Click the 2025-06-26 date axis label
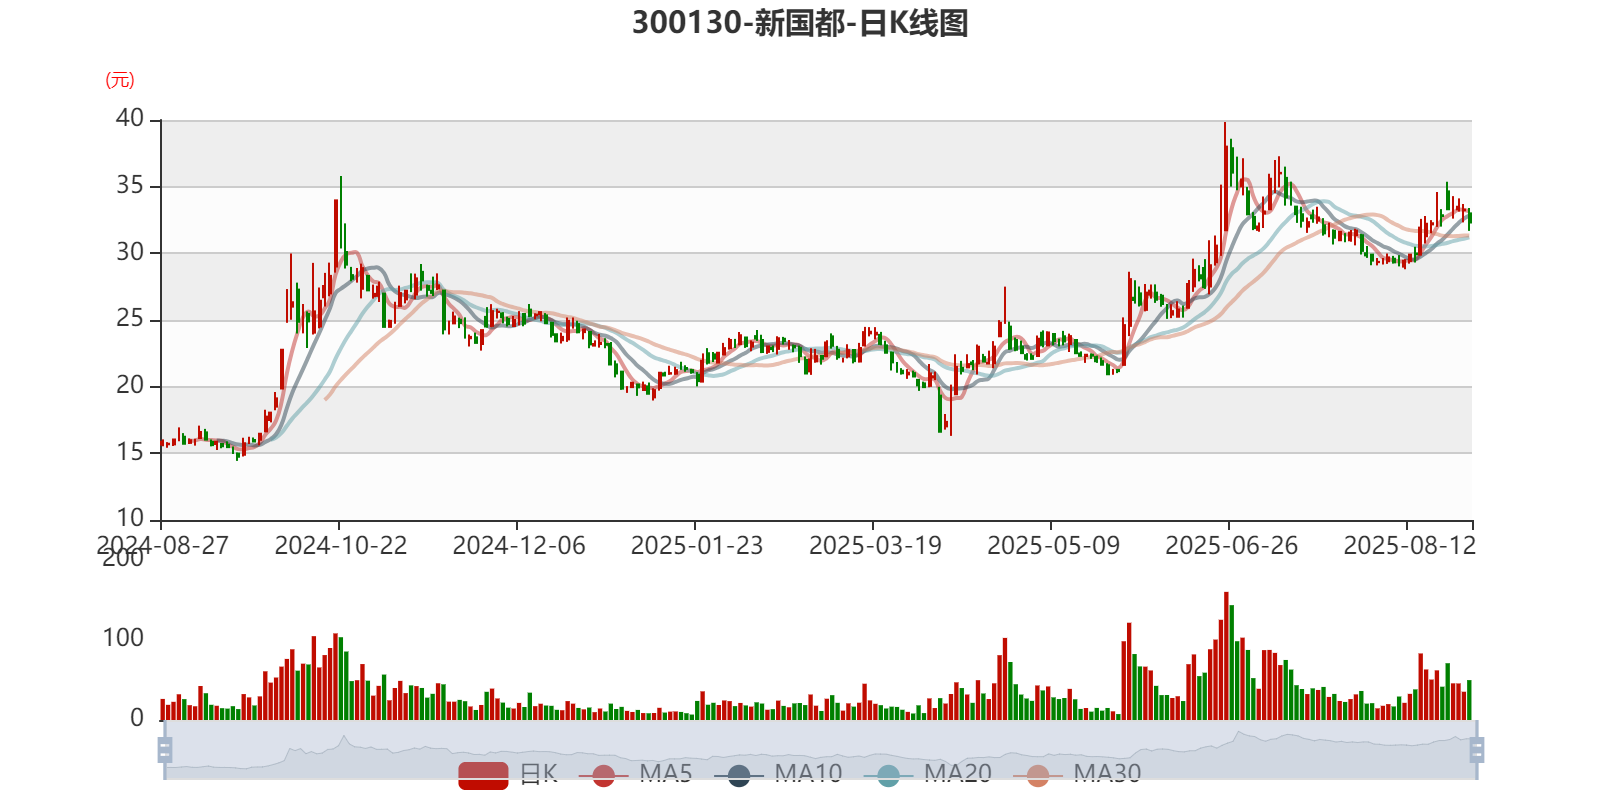Screen dimensions: 1600x800 [x=1231, y=546]
